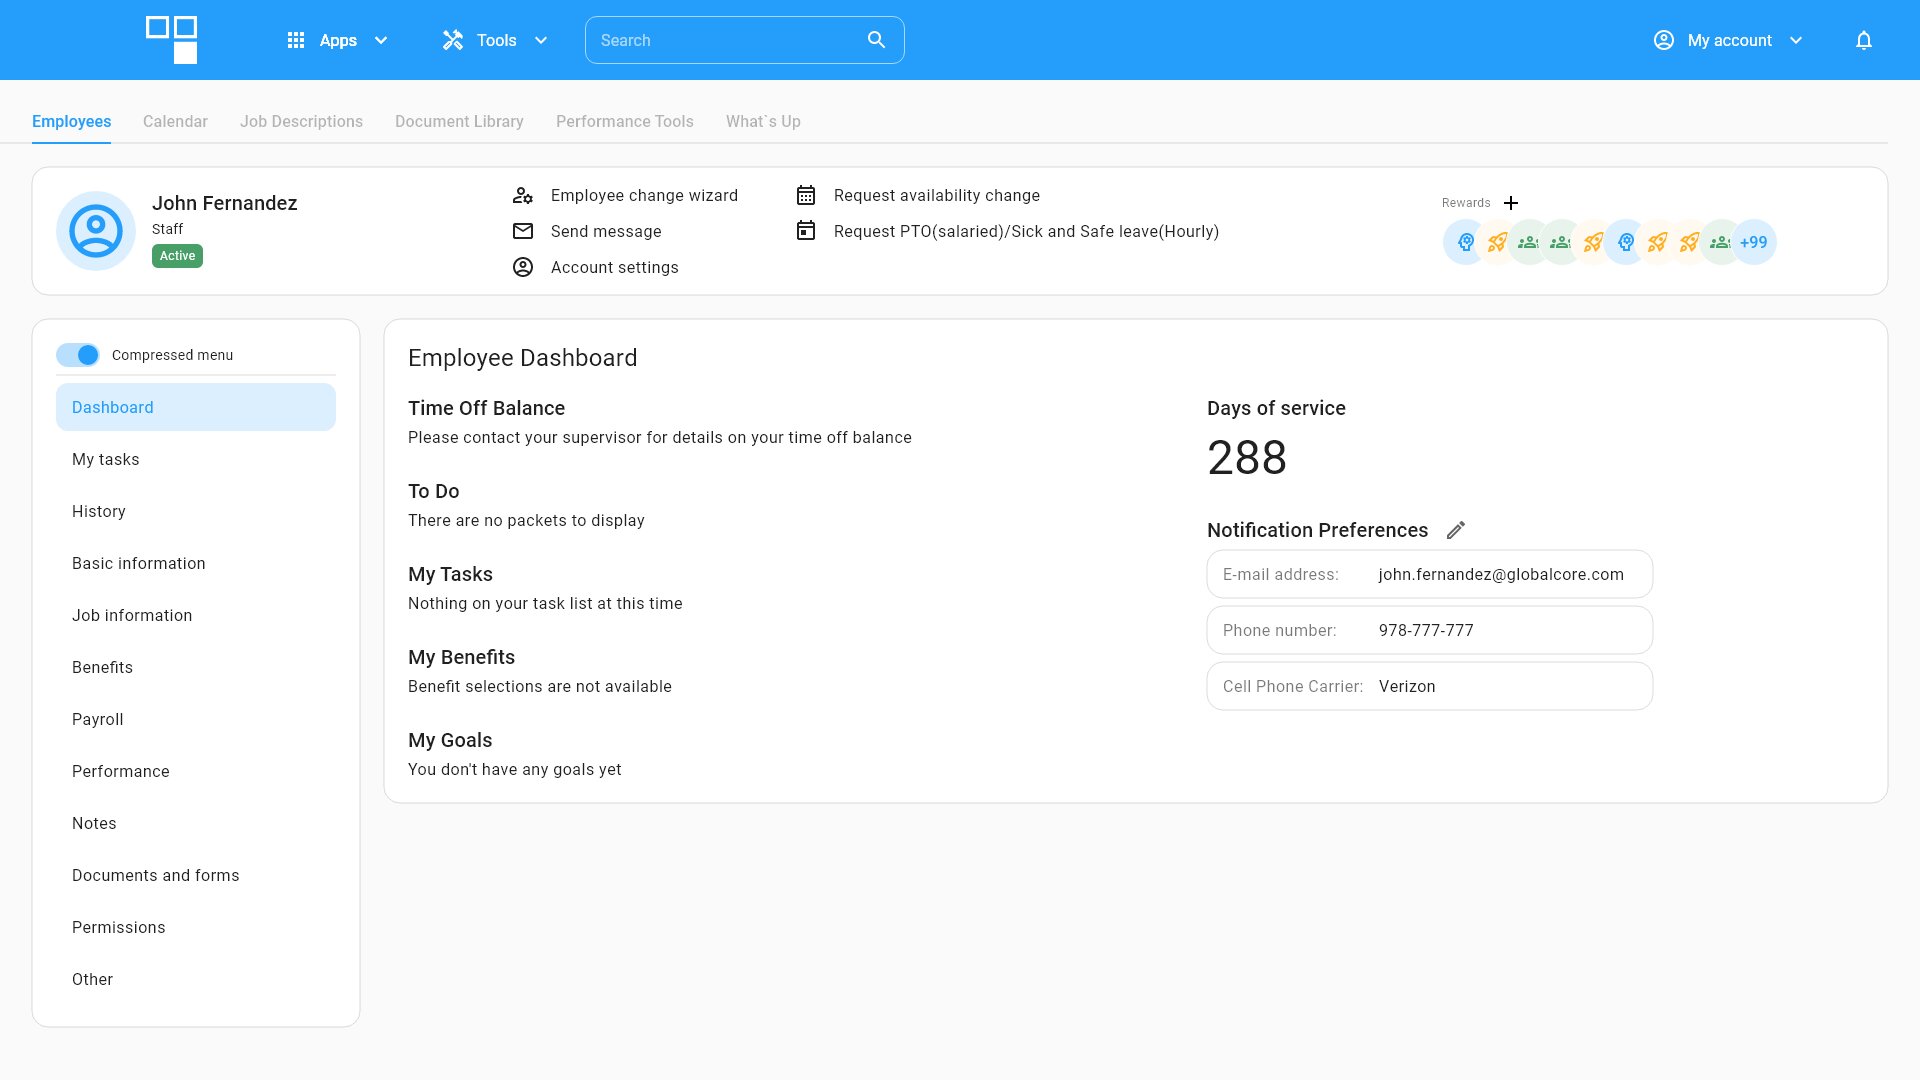This screenshot has height=1080, width=1920.
Task: Click the Send message envelope icon
Action: (x=522, y=231)
